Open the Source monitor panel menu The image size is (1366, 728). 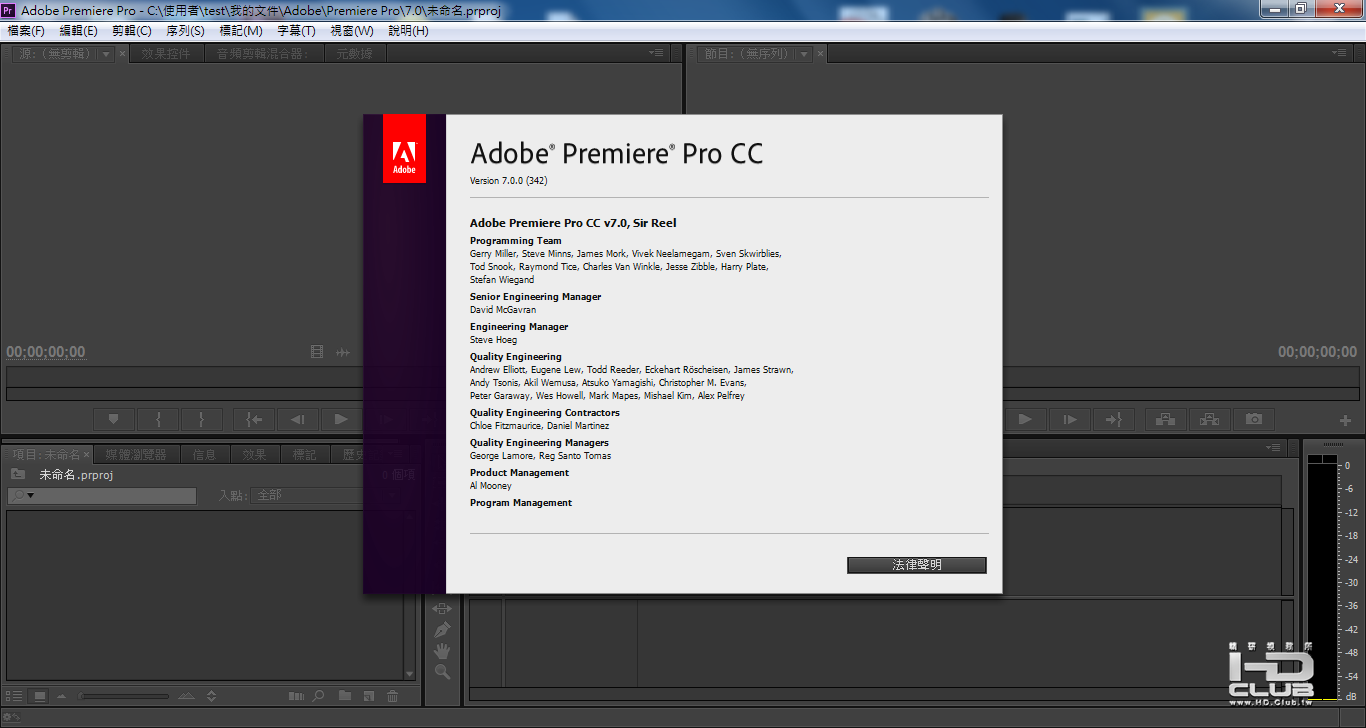pos(656,53)
